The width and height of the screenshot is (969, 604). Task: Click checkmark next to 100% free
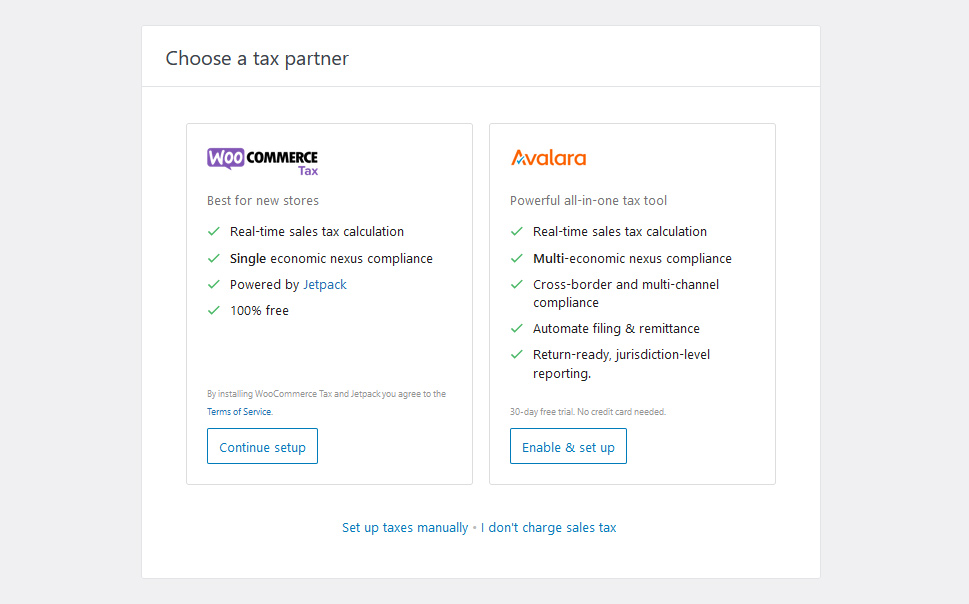pyautogui.click(x=213, y=310)
